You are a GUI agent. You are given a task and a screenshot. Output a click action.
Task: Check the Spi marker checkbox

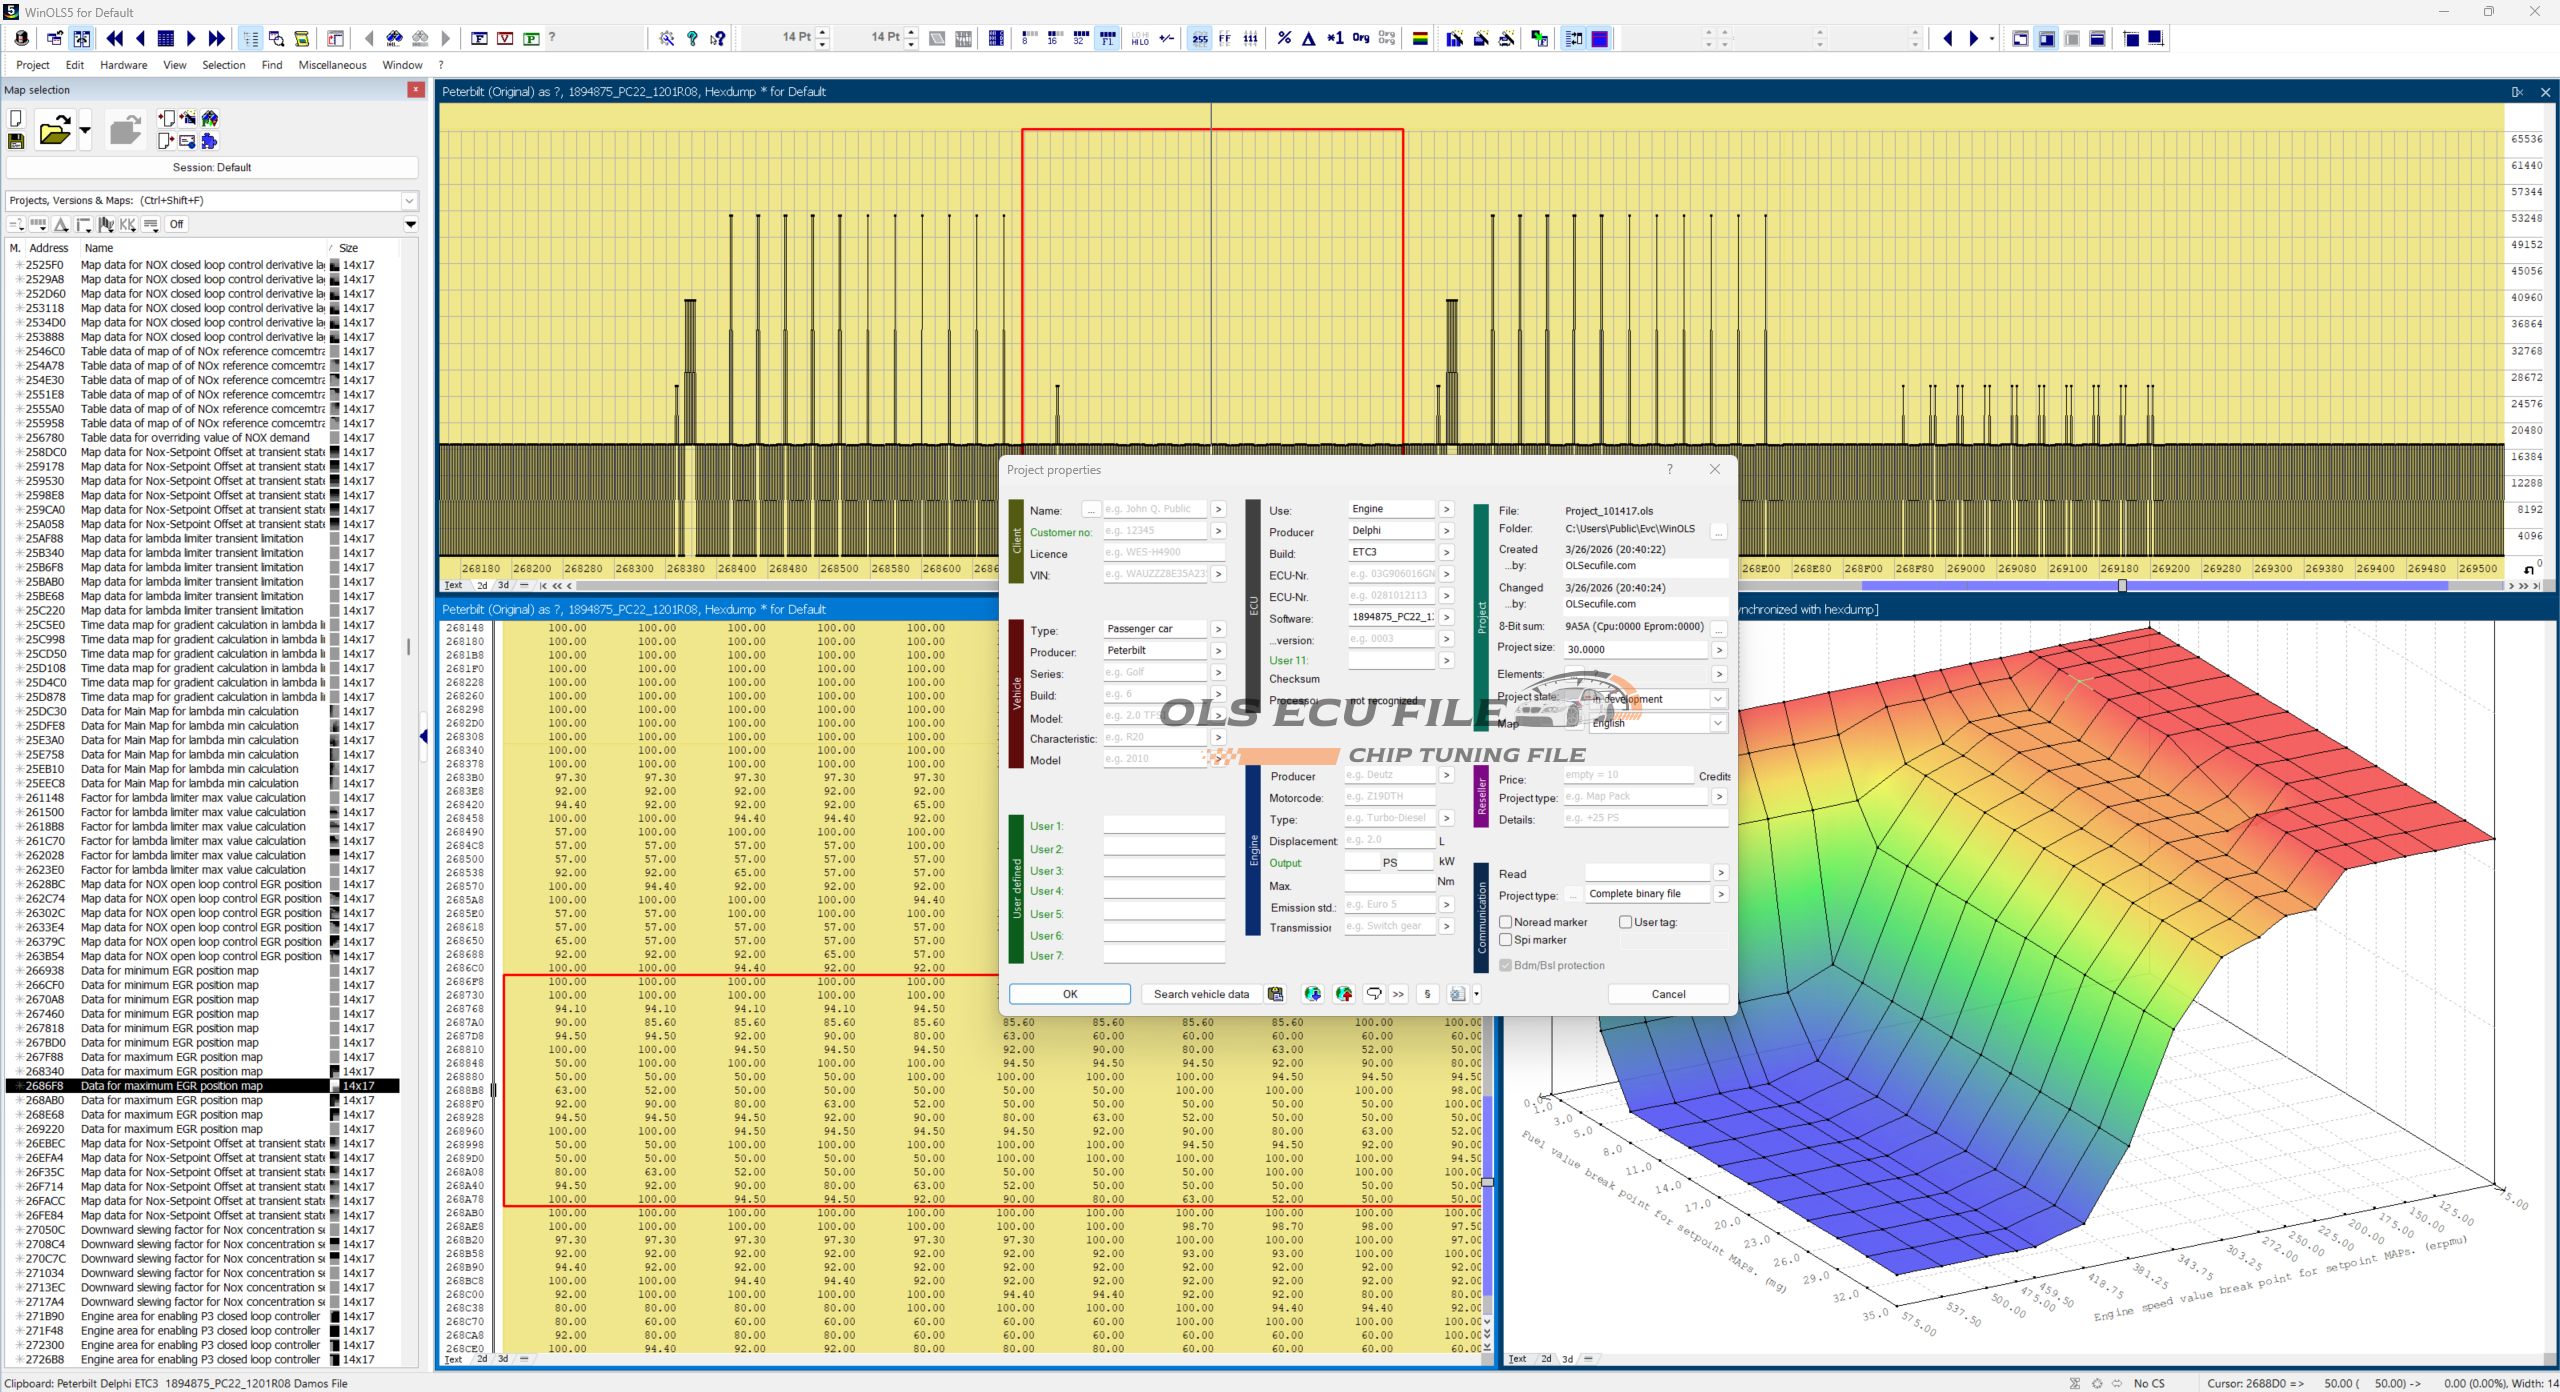[x=1505, y=940]
